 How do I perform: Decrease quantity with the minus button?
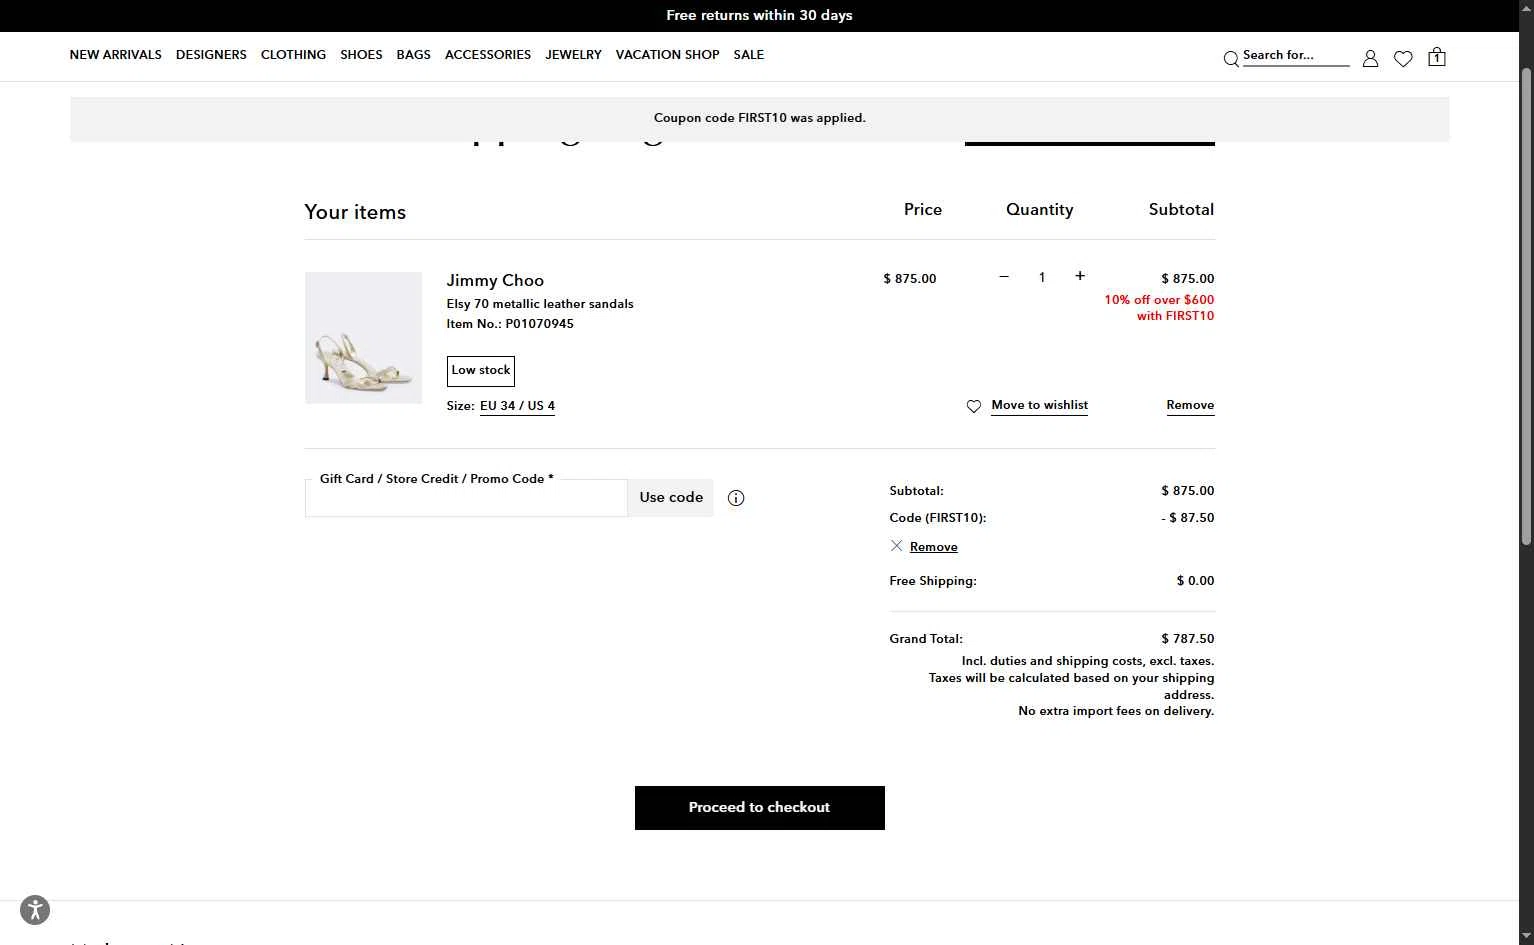1004,277
